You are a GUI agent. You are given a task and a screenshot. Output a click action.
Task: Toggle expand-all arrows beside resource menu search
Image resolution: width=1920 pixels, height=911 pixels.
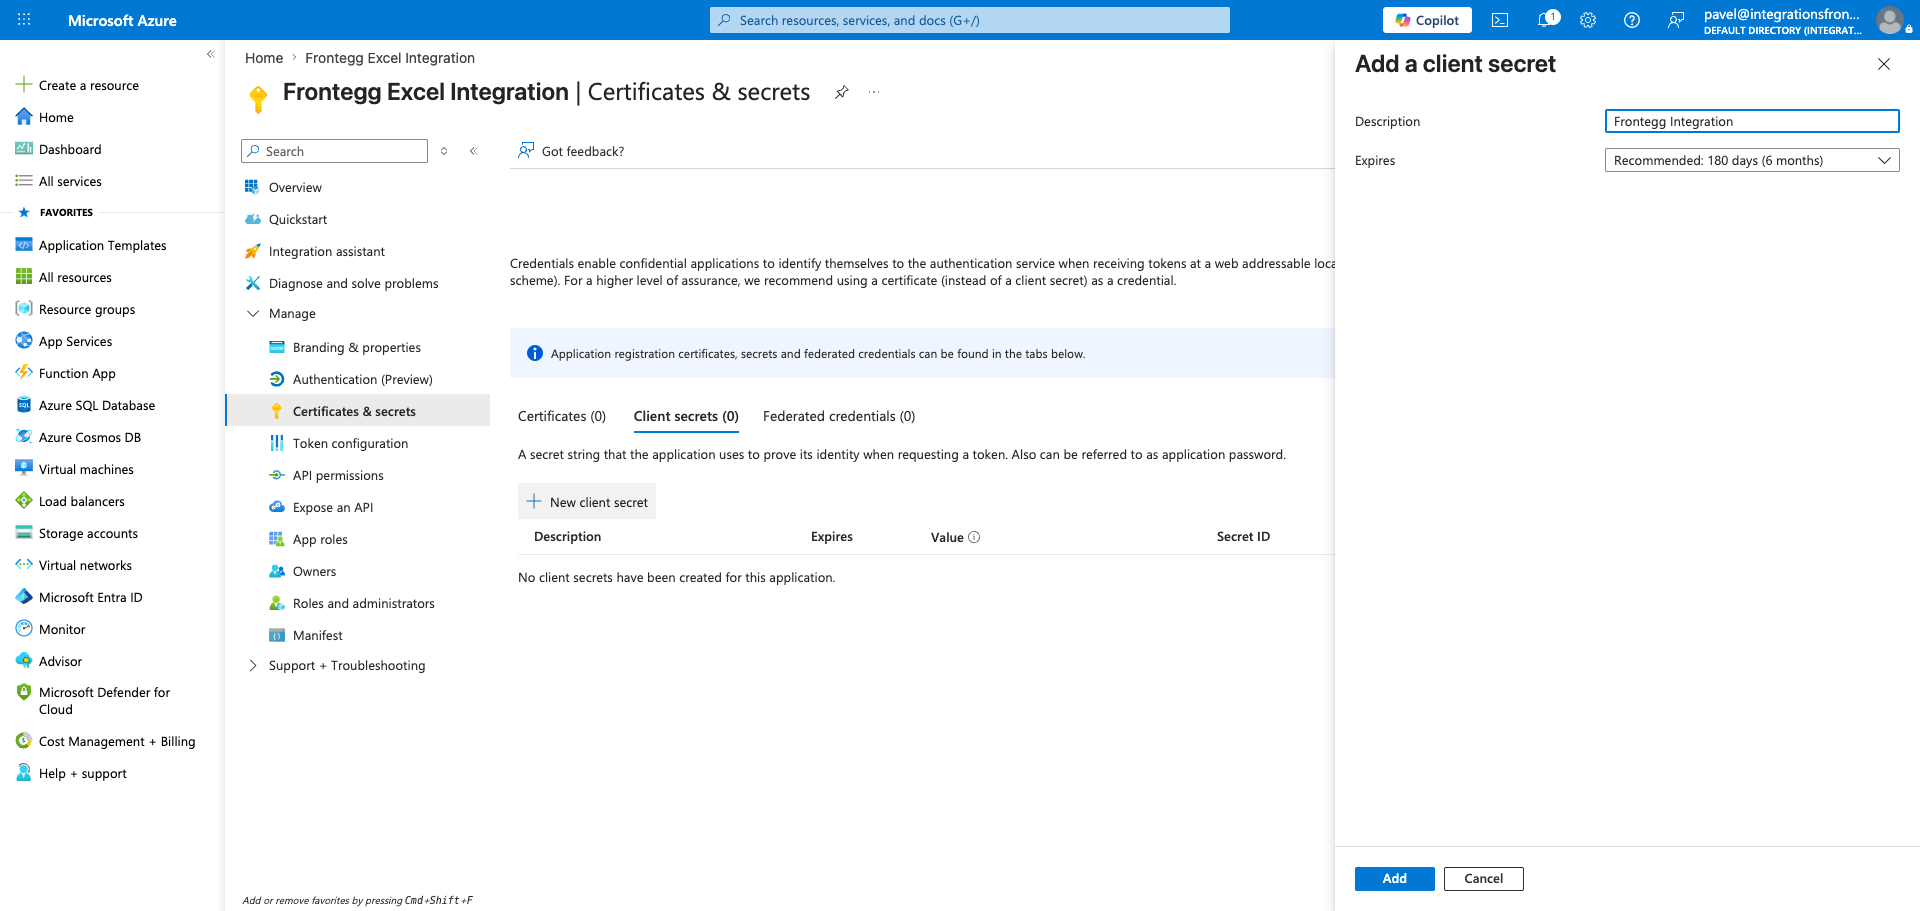[x=444, y=151]
